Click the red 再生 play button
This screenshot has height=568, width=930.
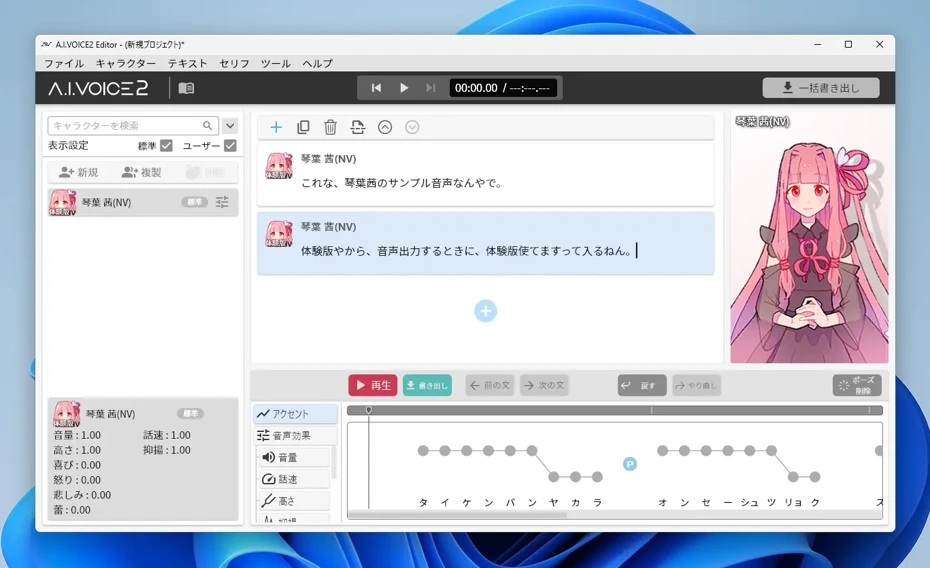[372, 385]
